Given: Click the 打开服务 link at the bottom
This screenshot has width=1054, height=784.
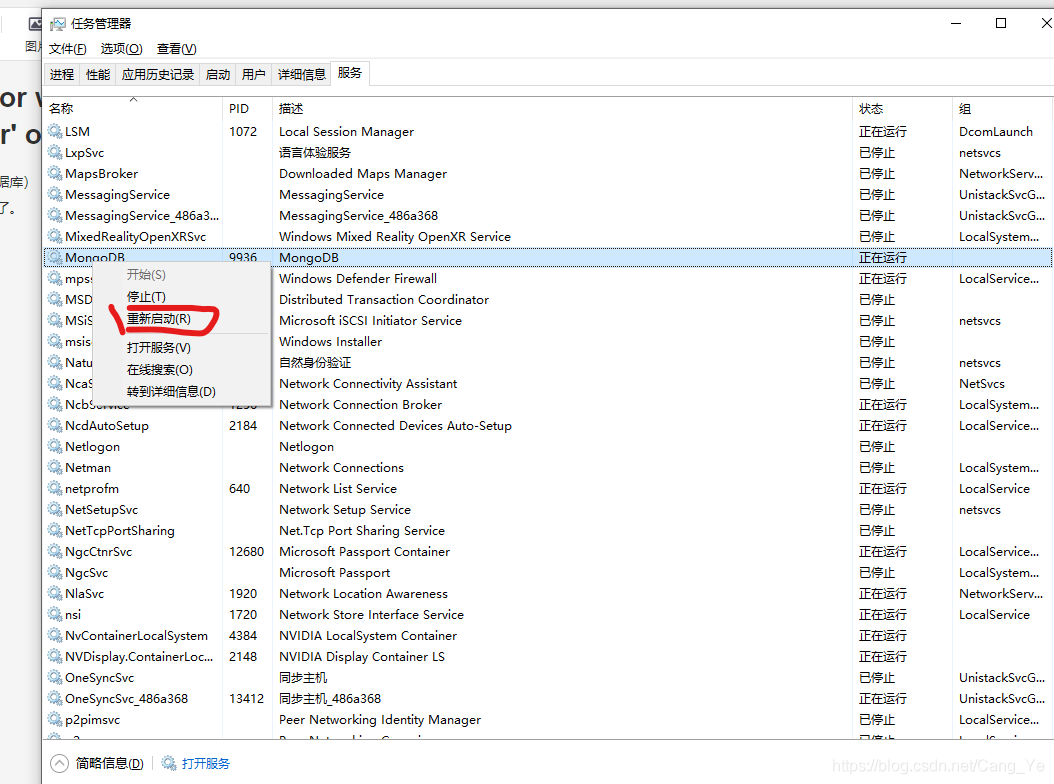Looking at the screenshot, I should pyautogui.click(x=205, y=762).
